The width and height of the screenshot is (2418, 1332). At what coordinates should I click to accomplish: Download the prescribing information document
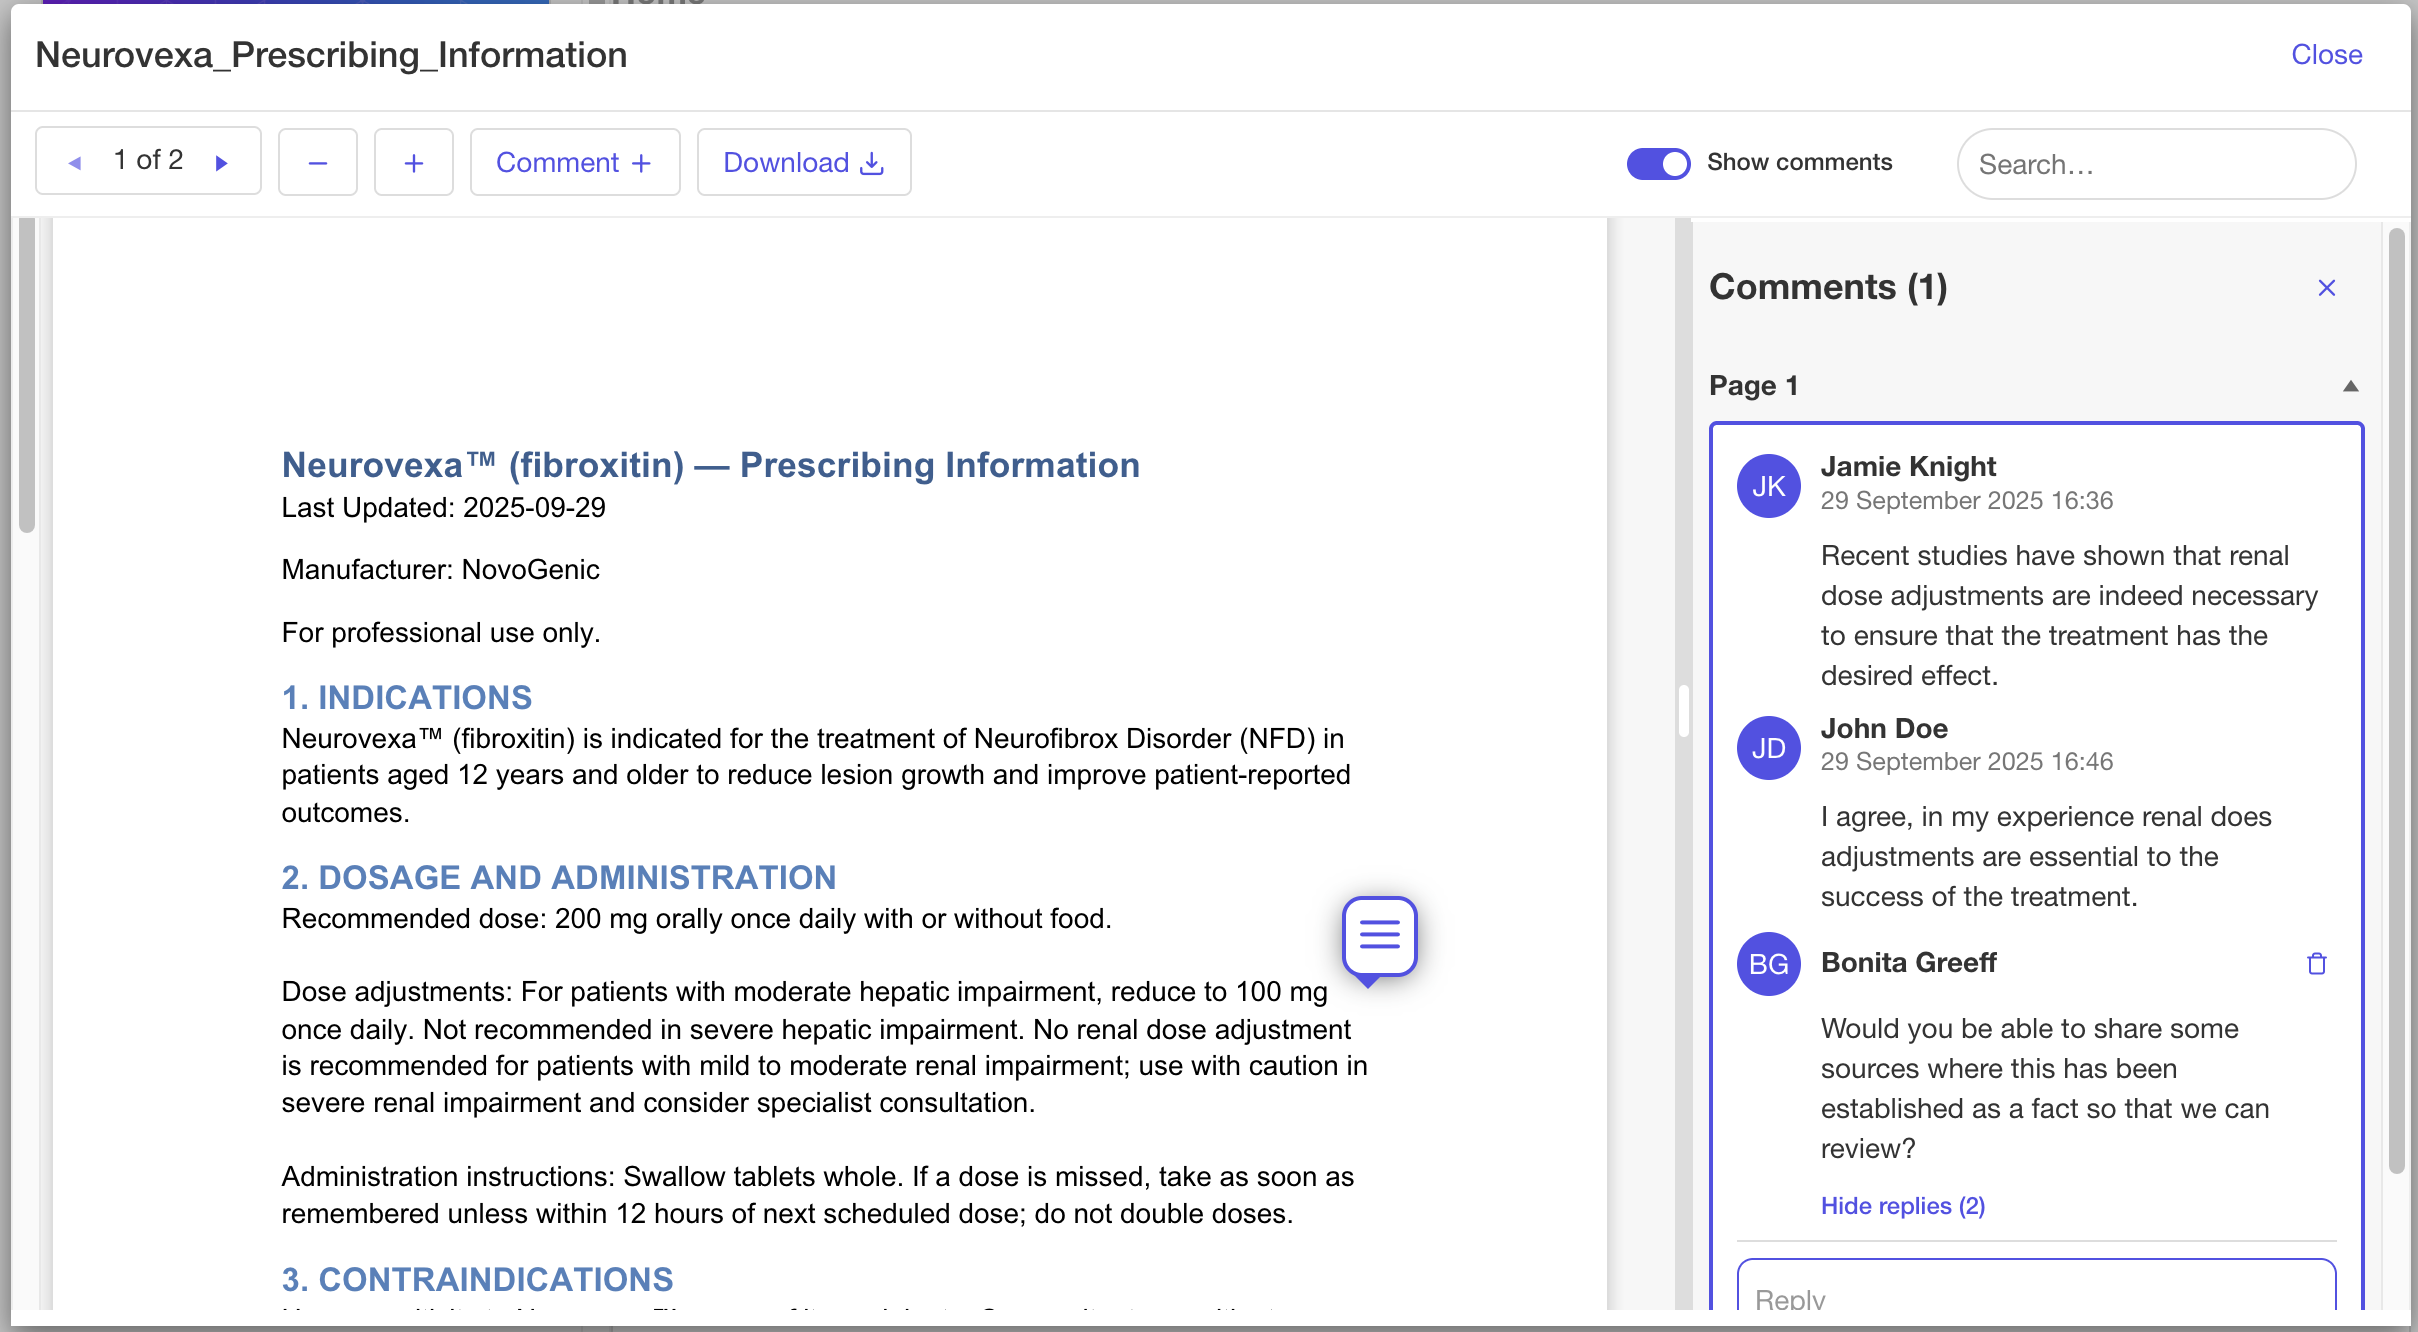click(804, 162)
